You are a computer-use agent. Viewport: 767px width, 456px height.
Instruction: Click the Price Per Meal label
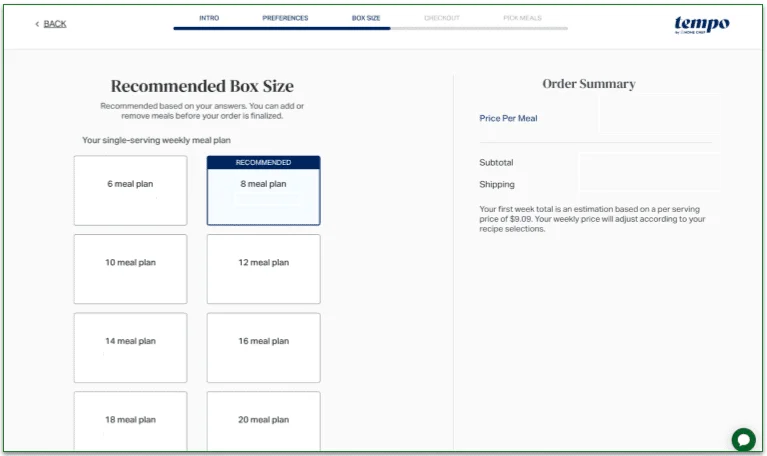(508, 118)
